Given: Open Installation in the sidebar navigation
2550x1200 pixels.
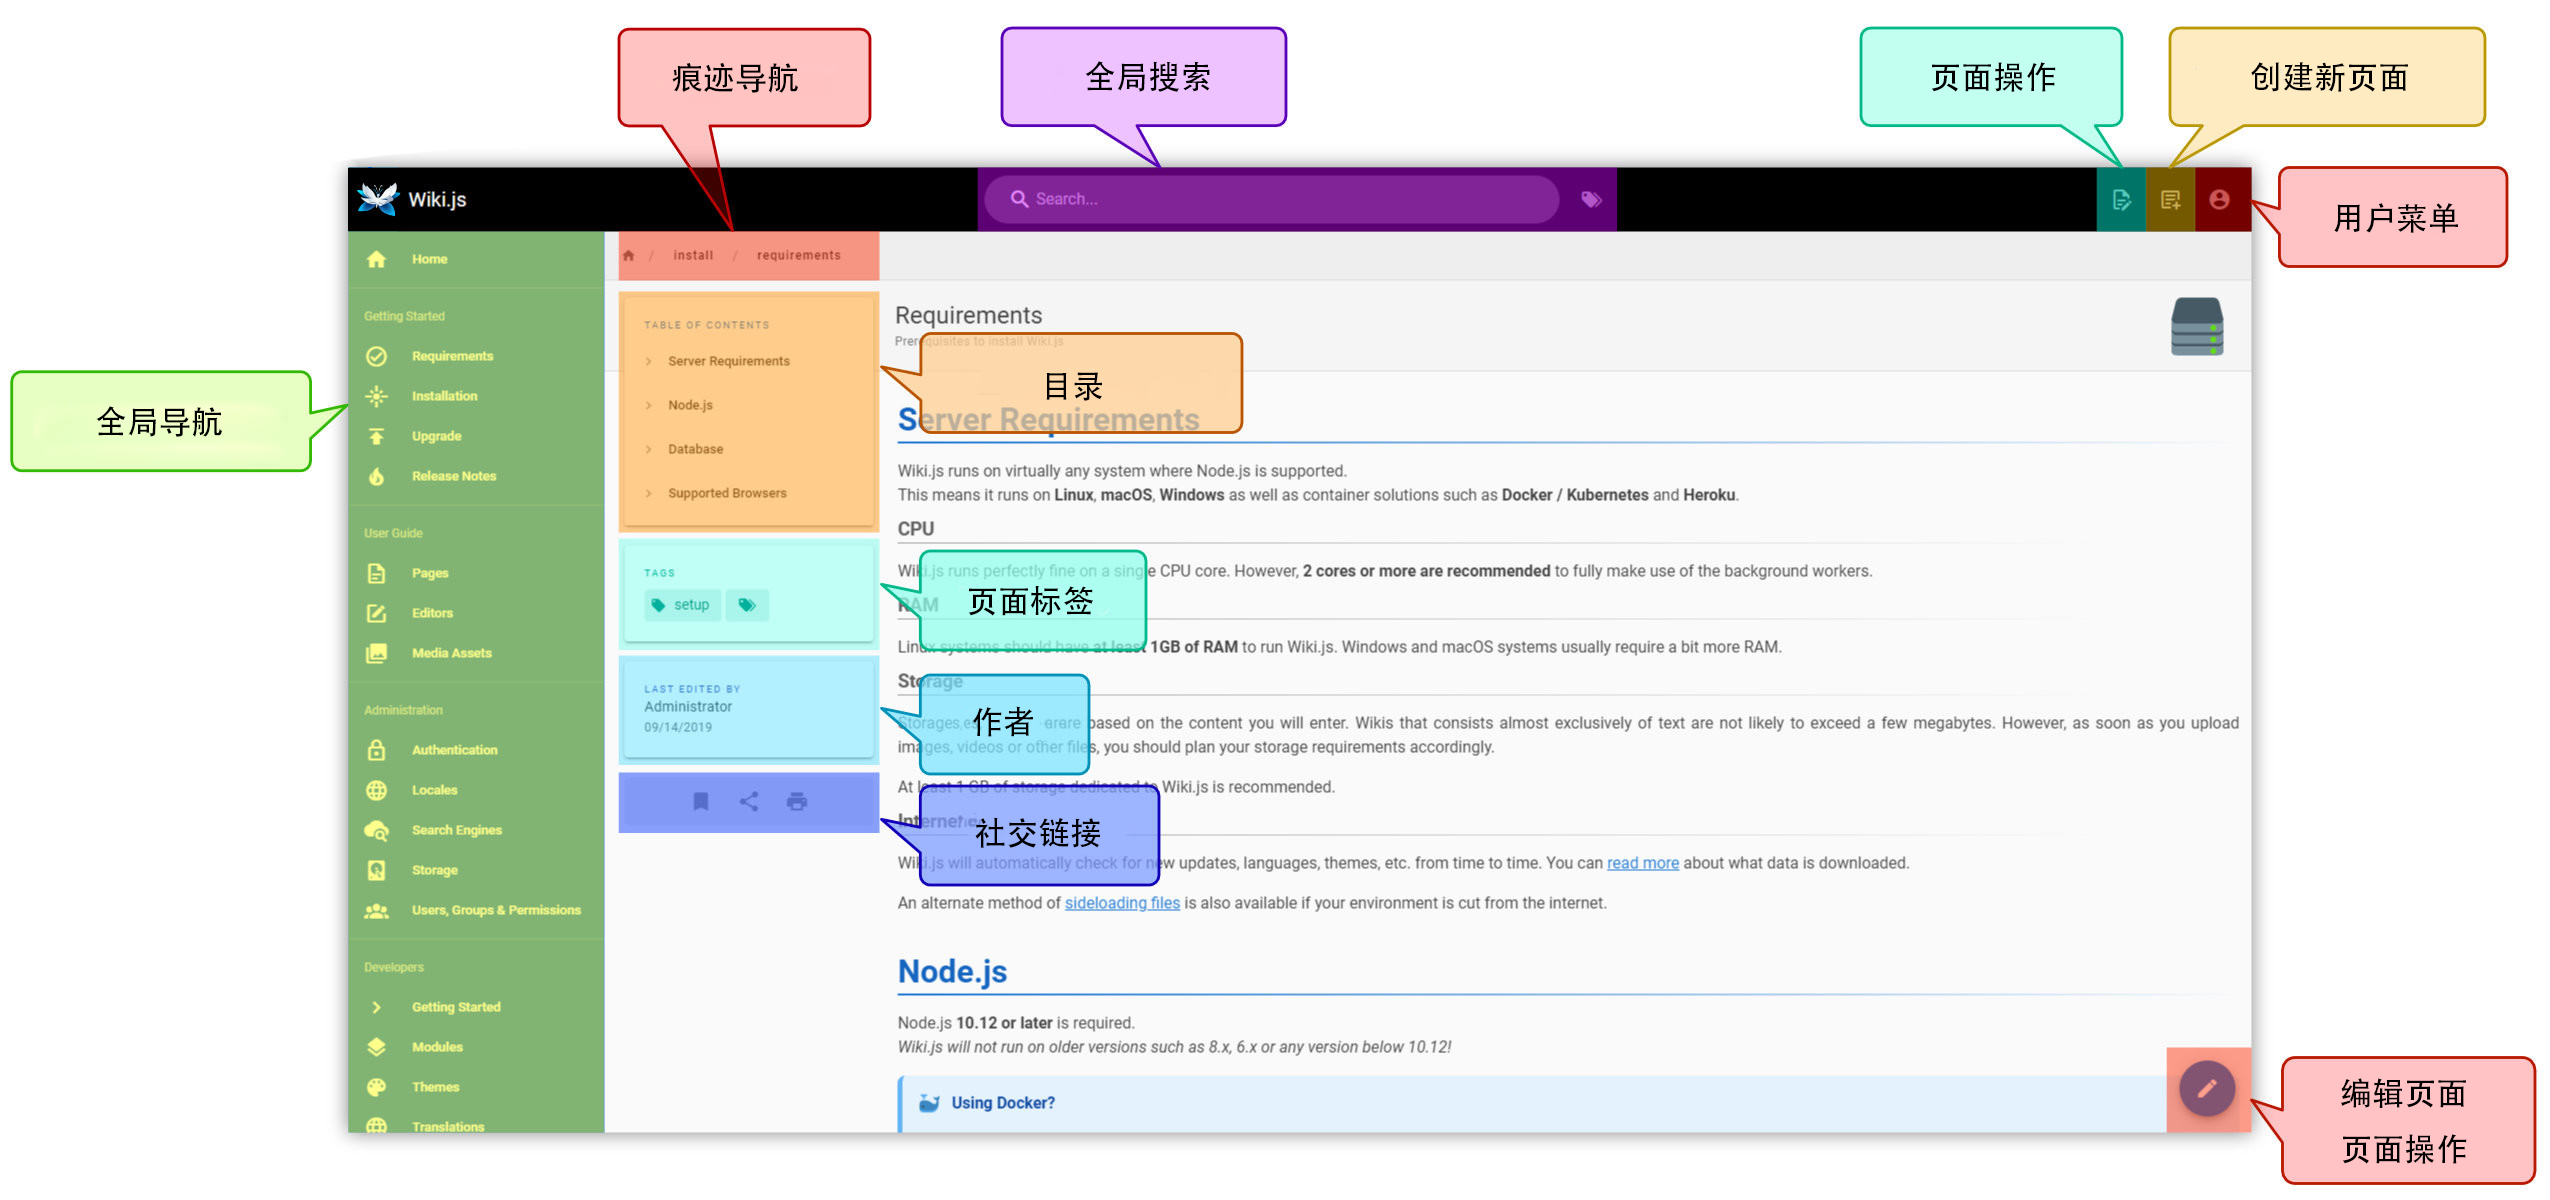Looking at the screenshot, I should (444, 396).
